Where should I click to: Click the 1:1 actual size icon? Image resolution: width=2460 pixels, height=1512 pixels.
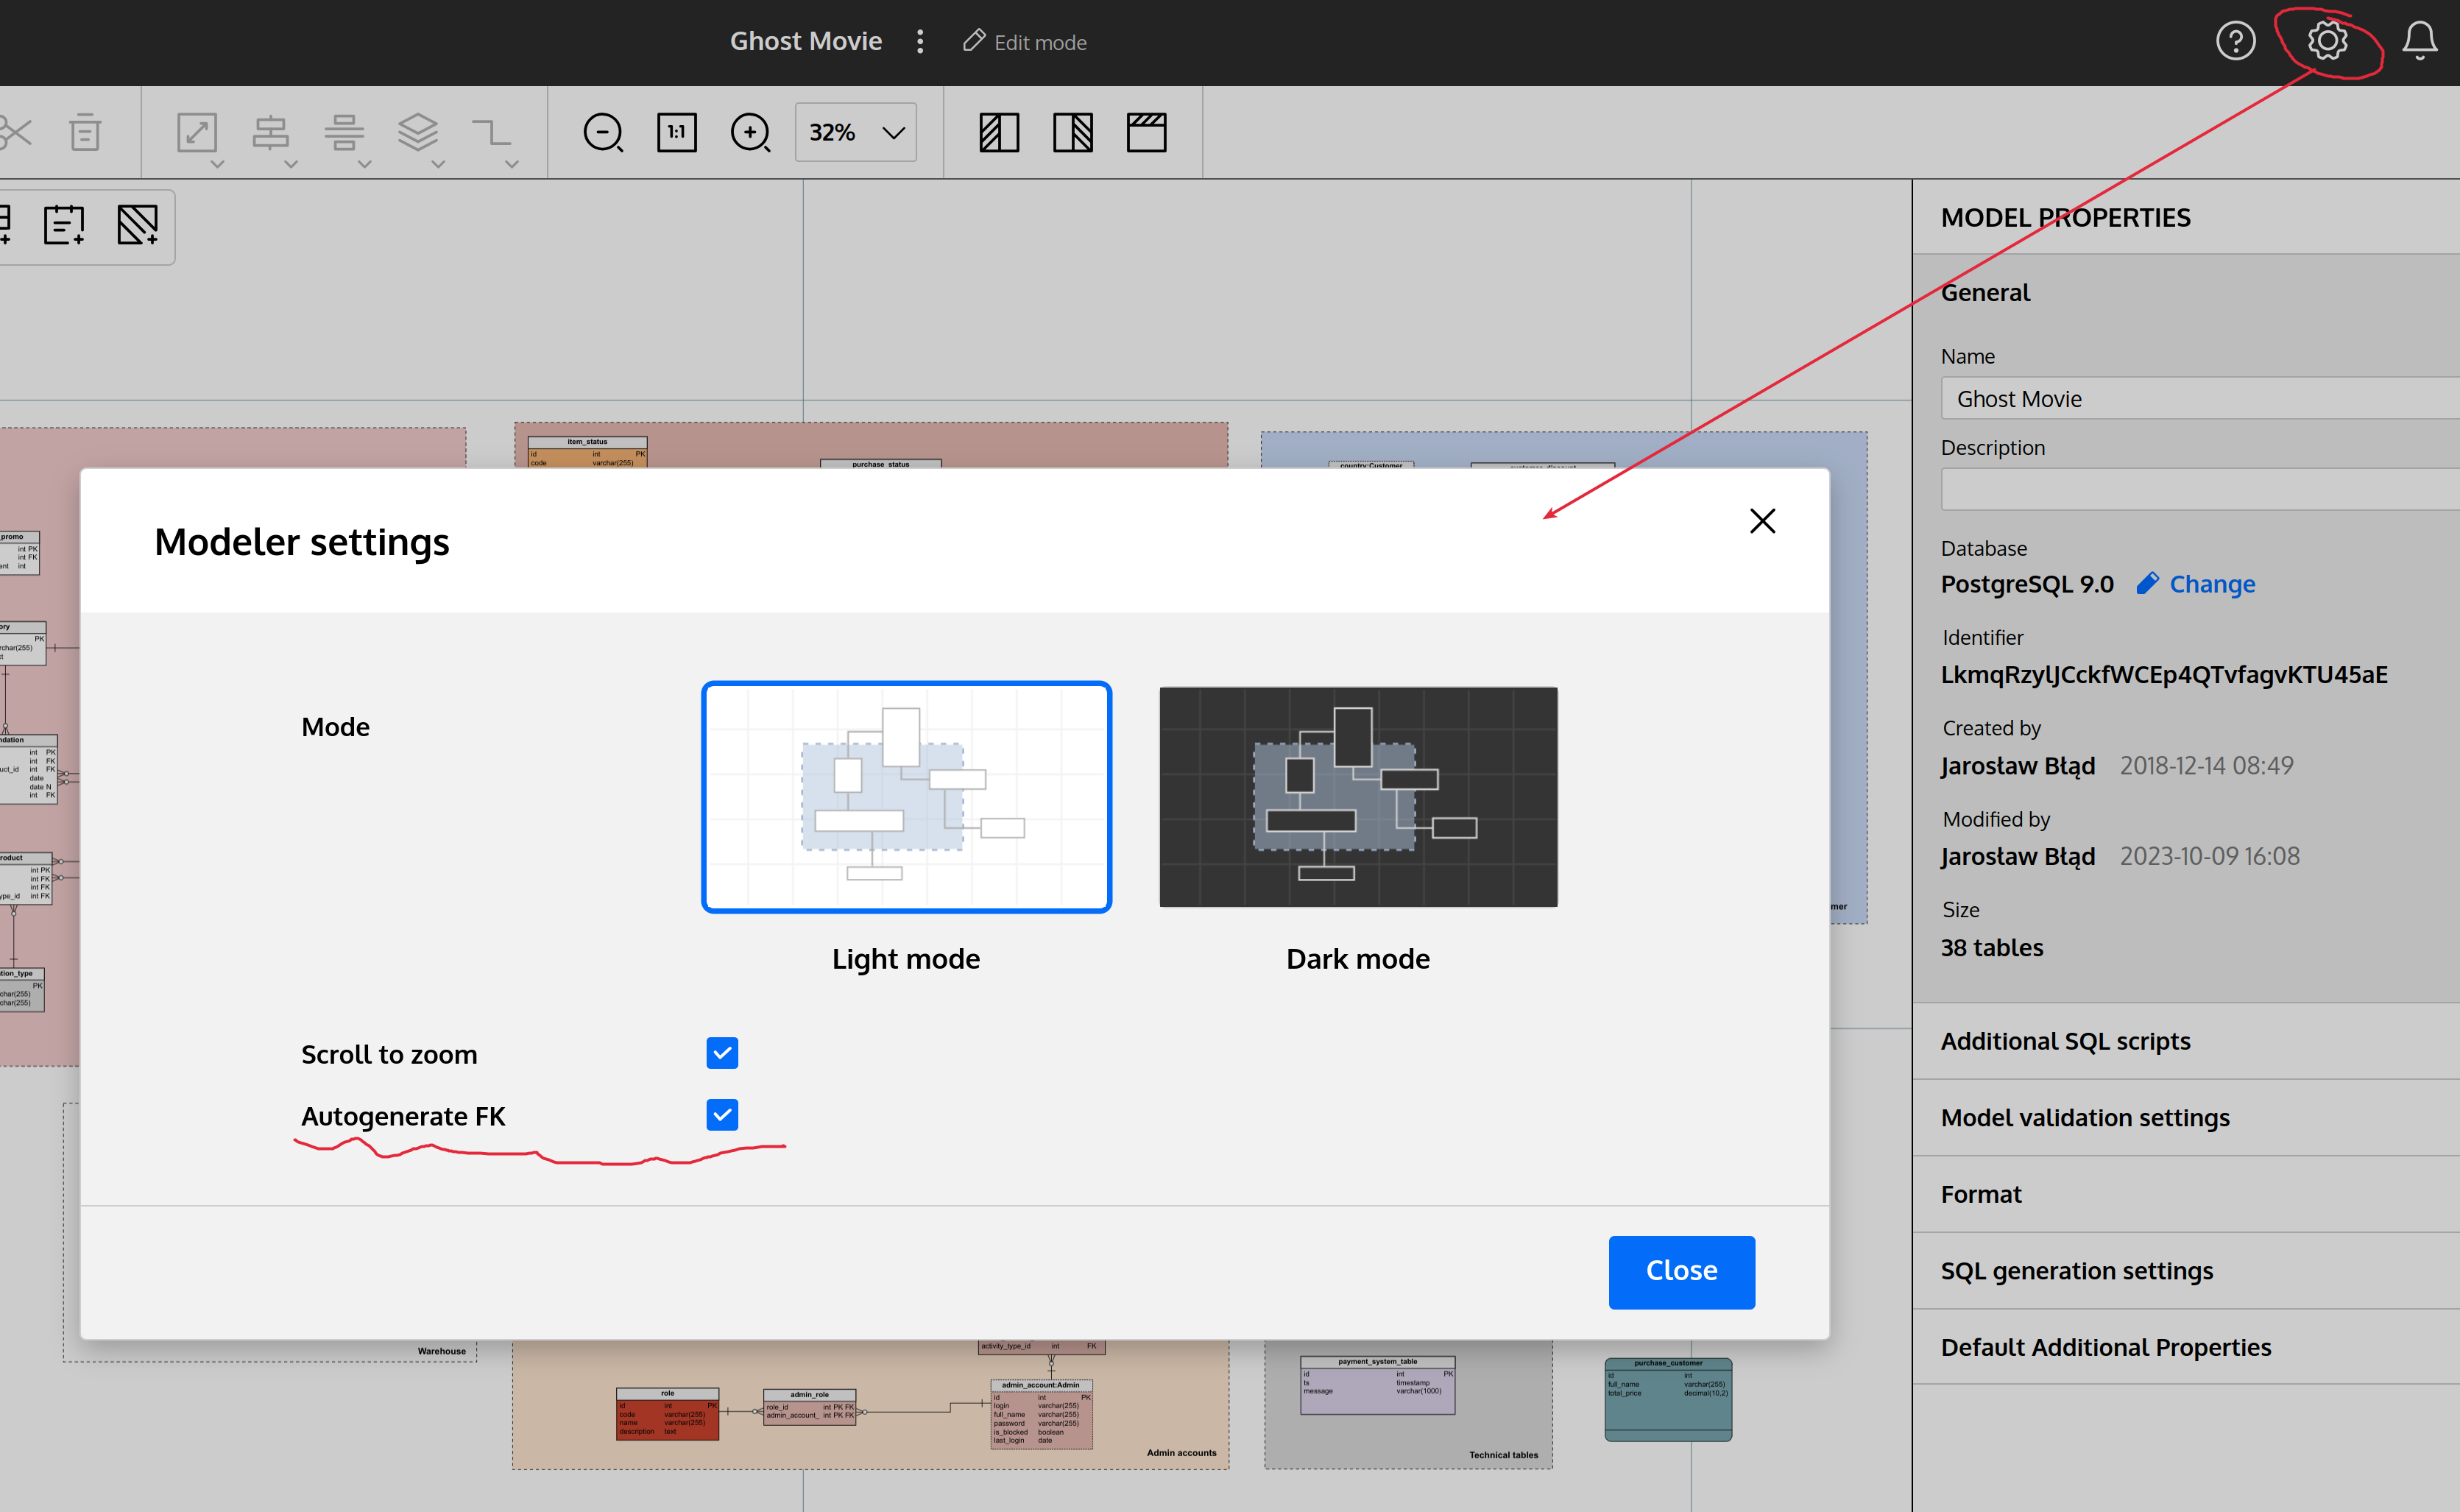tap(677, 132)
